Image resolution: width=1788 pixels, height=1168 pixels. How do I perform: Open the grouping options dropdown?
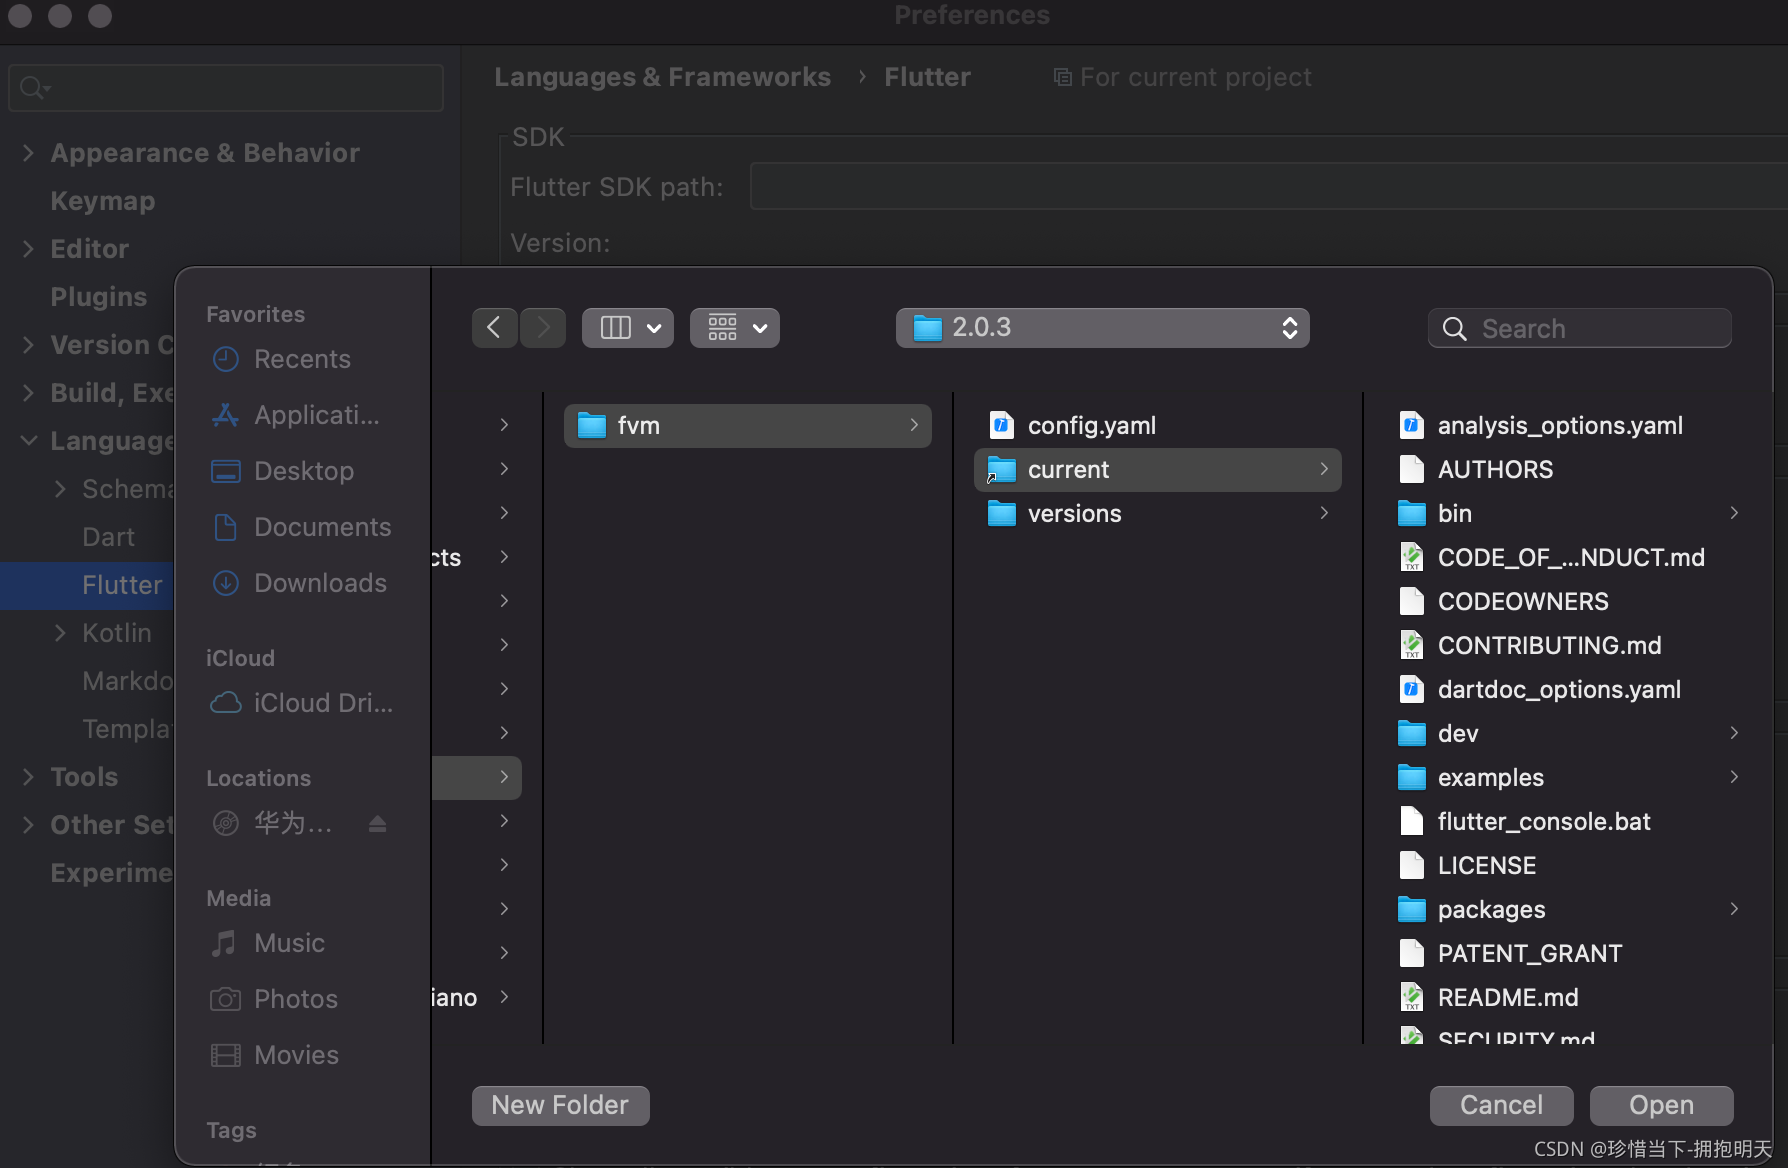[x=735, y=328]
